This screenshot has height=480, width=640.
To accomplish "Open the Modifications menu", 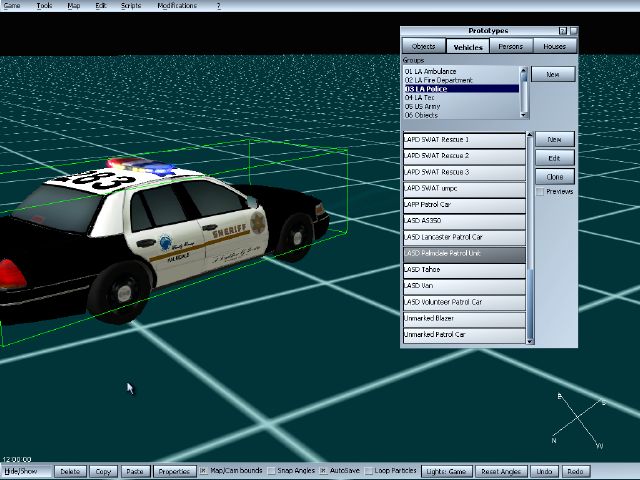I will click(x=177, y=5).
